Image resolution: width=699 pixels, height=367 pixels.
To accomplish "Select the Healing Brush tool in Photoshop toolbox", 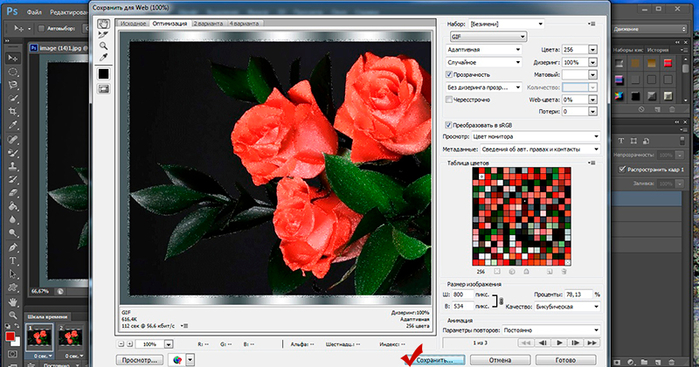I will pyautogui.click(x=12, y=139).
